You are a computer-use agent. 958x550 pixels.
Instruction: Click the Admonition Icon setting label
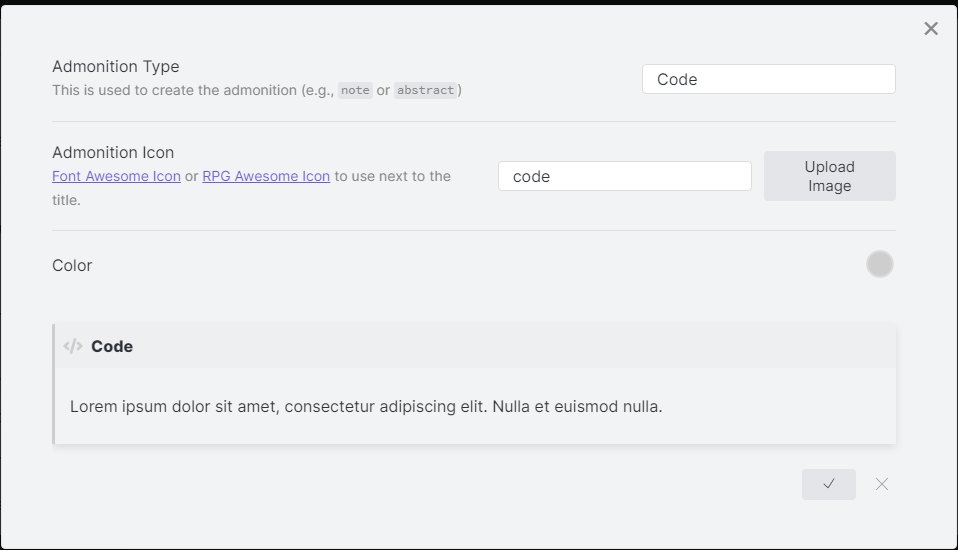point(113,152)
